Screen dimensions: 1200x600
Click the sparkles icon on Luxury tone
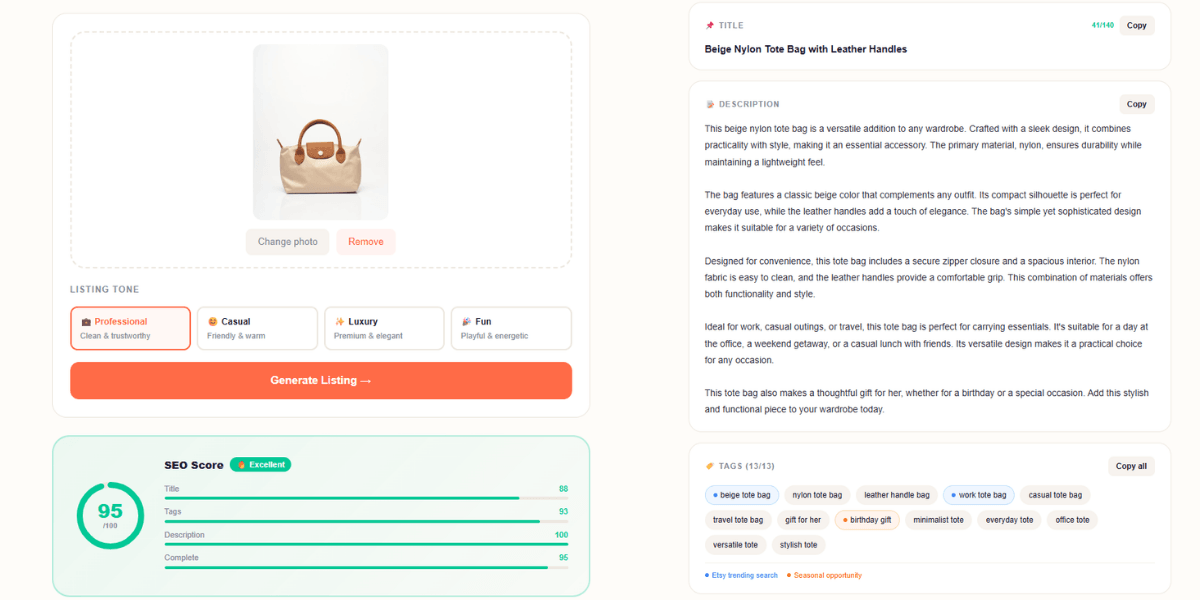[339, 322]
